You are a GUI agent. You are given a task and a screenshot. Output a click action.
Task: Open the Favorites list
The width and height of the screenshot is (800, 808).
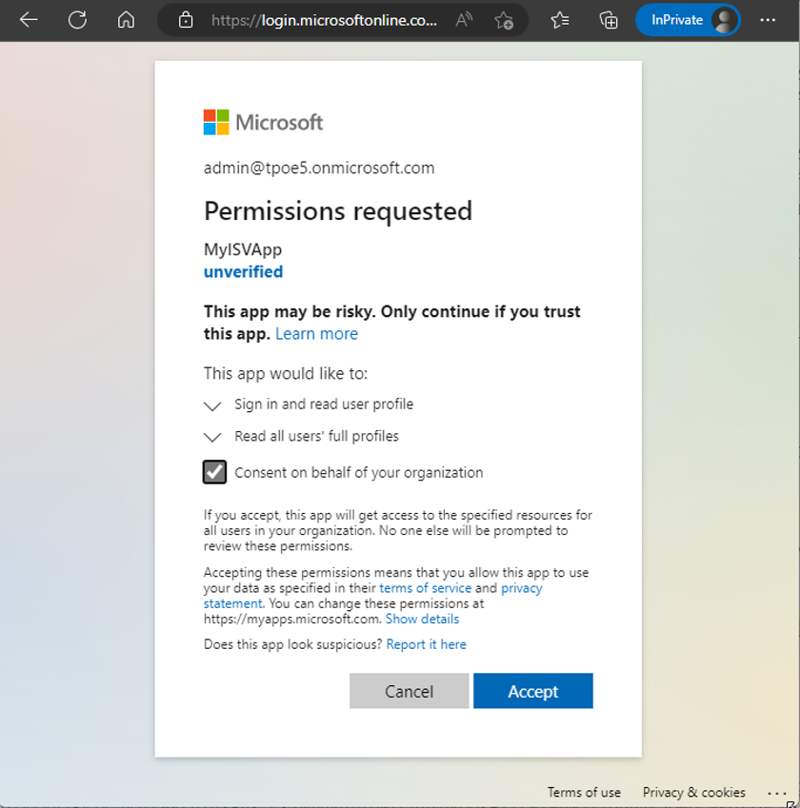(x=560, y=20)
